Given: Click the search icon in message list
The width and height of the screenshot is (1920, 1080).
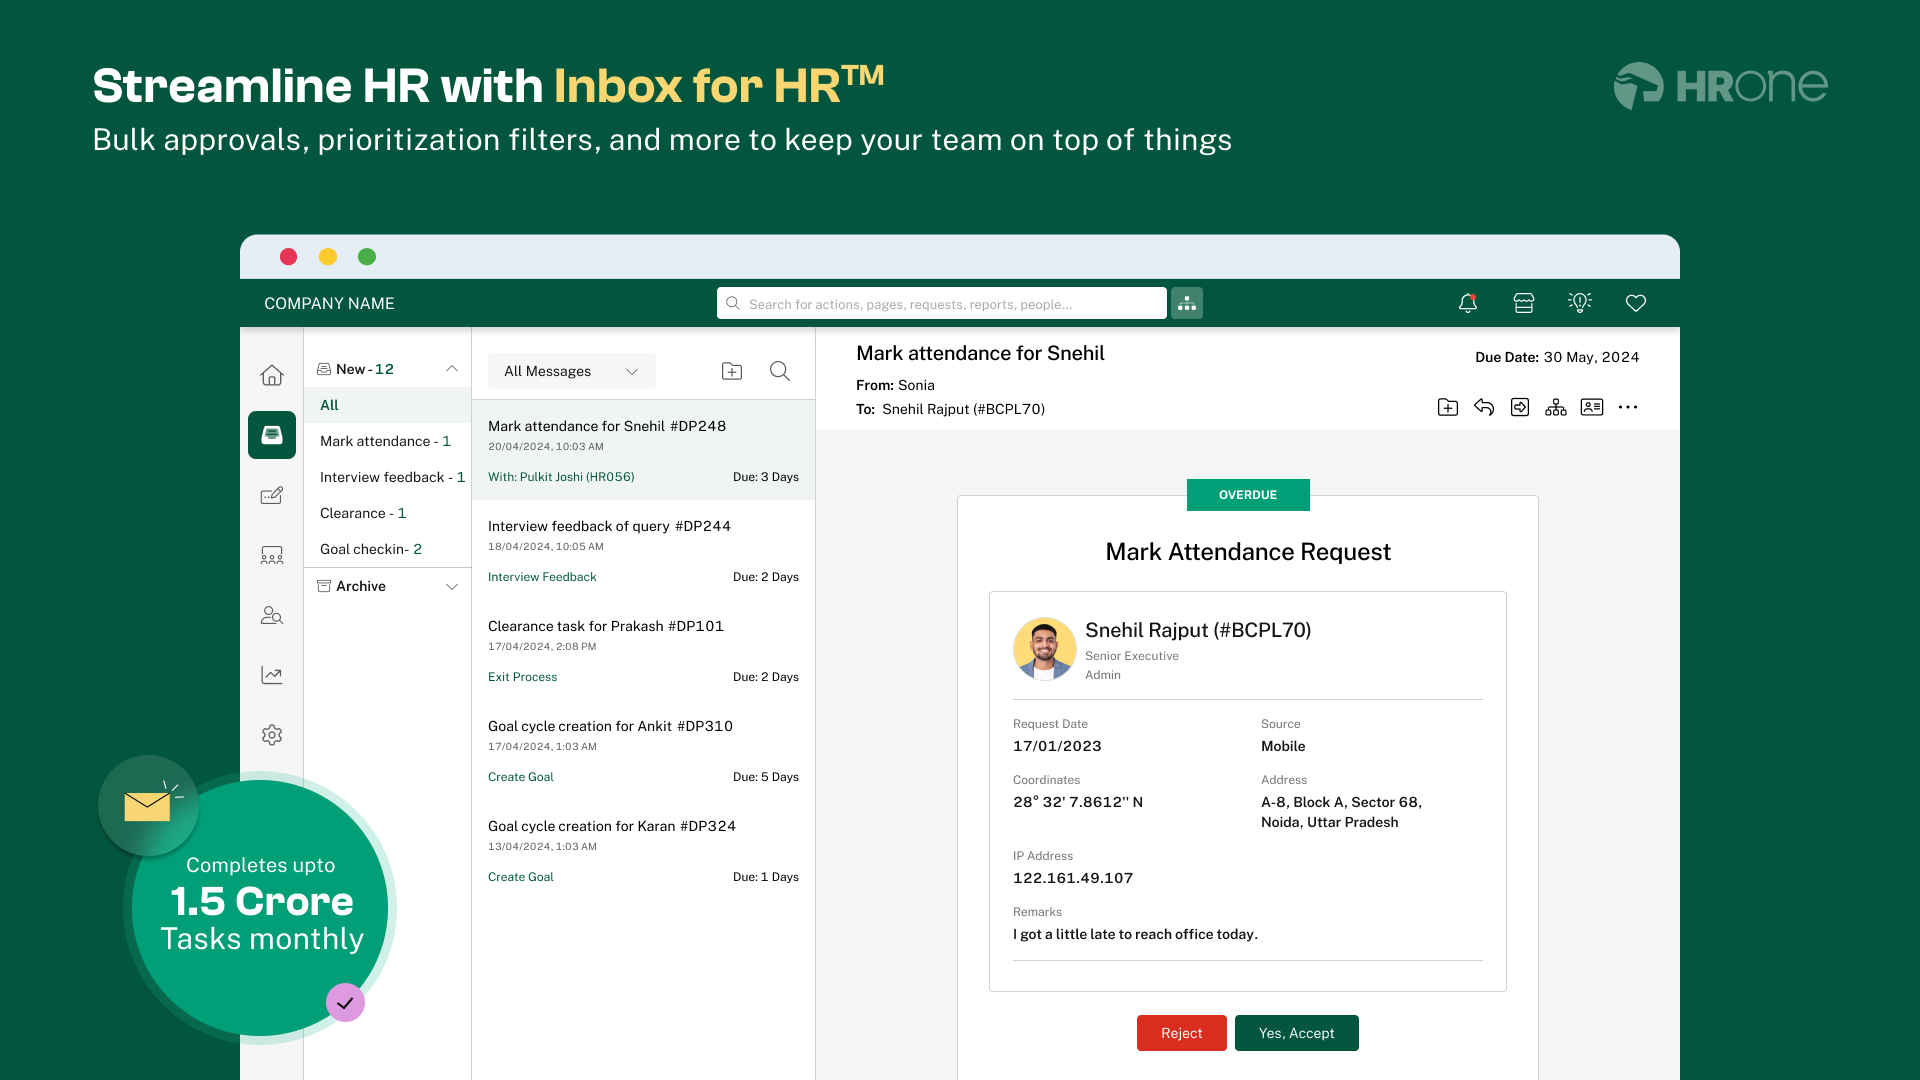Looking at the screenshot, I should click(779, 371).
